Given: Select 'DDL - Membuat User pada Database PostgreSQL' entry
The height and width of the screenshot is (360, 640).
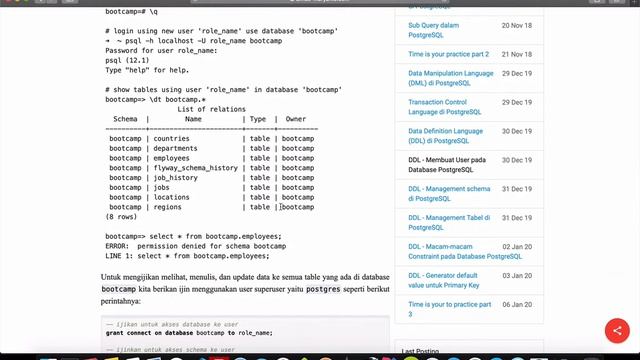Looking at the screenshot, I should coord(447,165).
